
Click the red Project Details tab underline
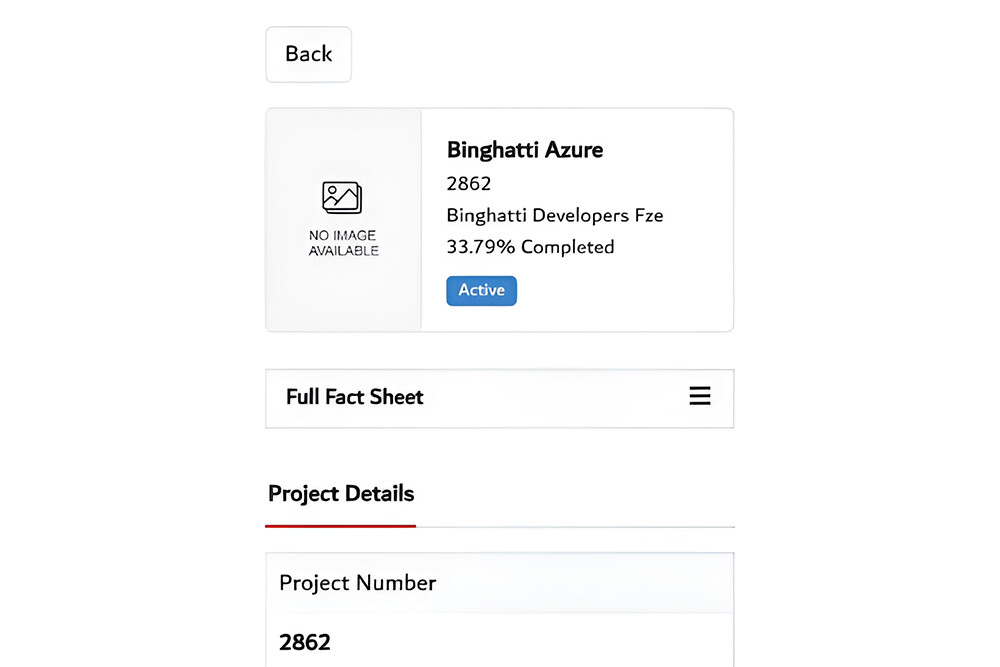tap(340, 525)
